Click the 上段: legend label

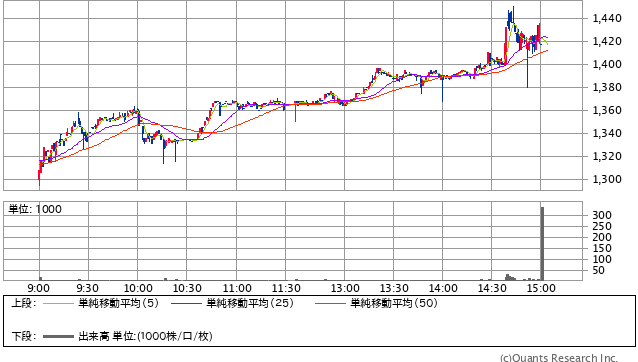pos(24,303)
